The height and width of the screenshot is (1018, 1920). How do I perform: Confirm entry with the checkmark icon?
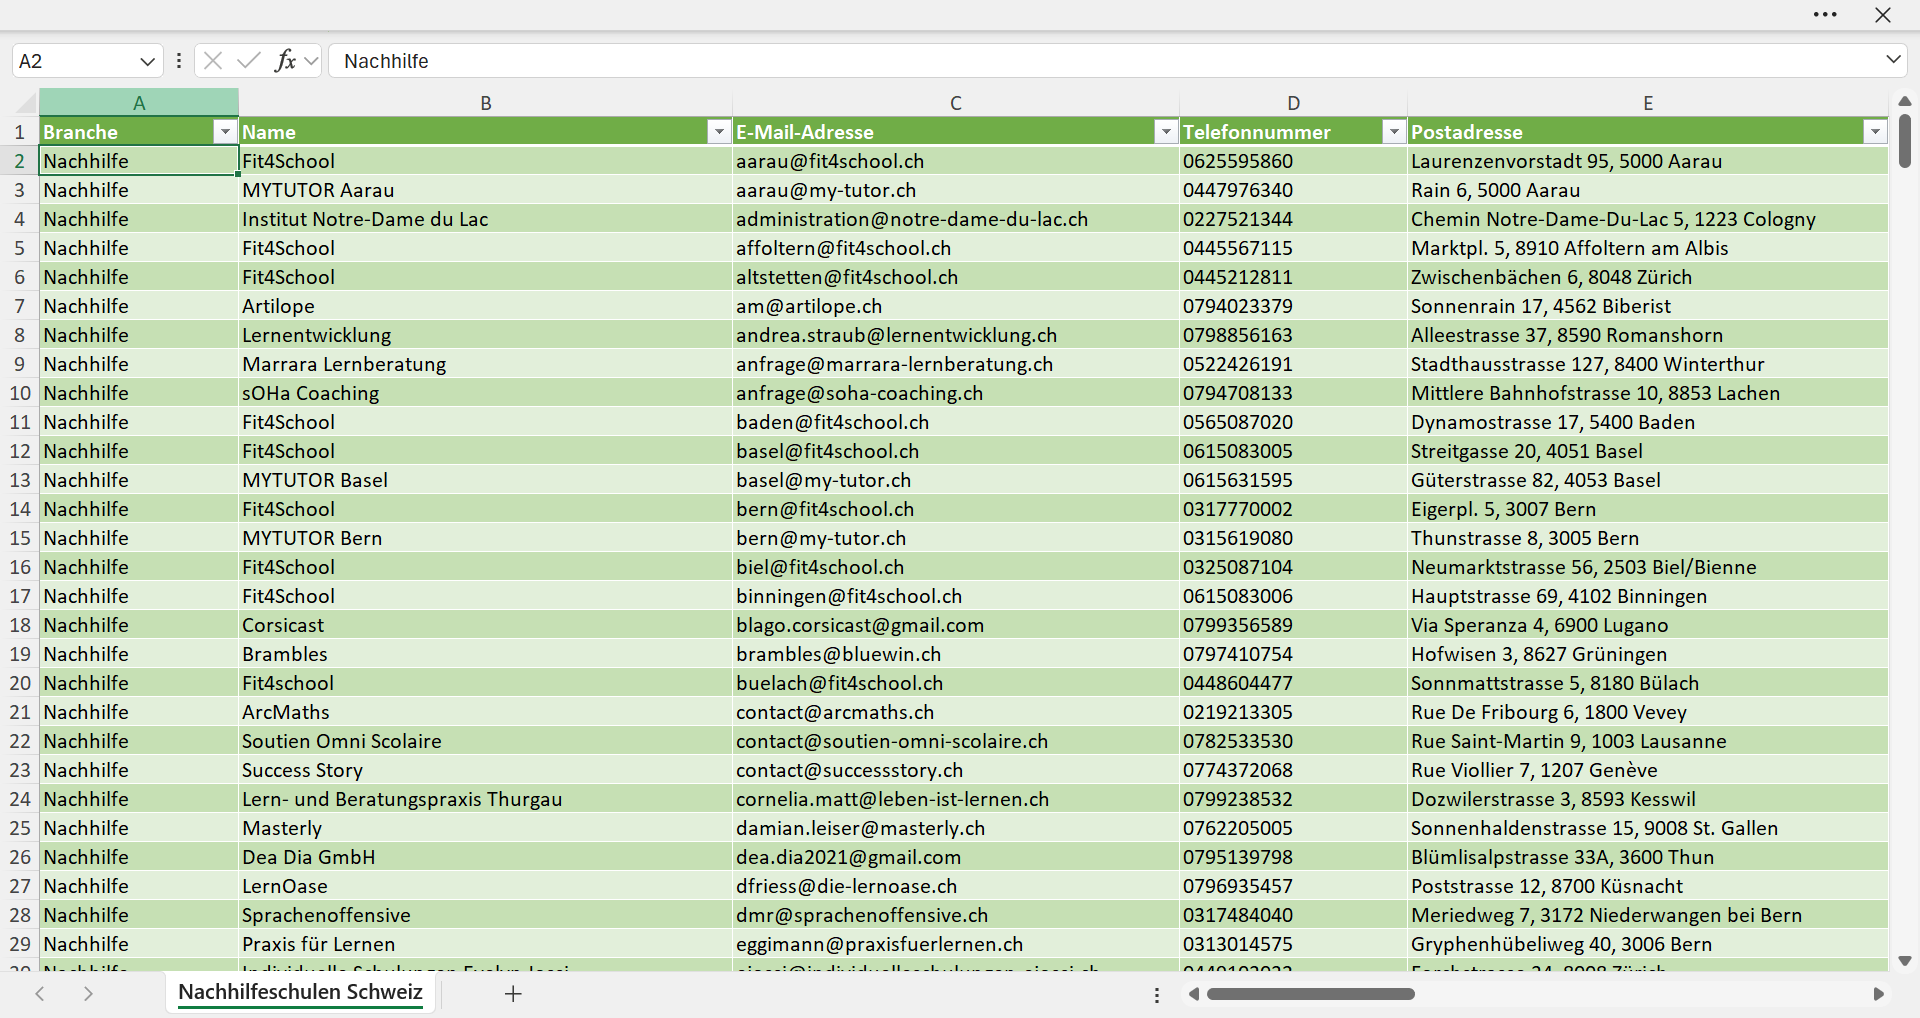click(249, 61)
